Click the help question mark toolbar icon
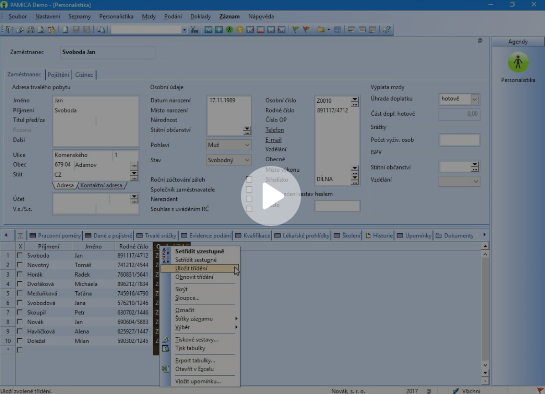Image resolution: width=545 pixels, height=394 pixels. (x=387, y=30)
